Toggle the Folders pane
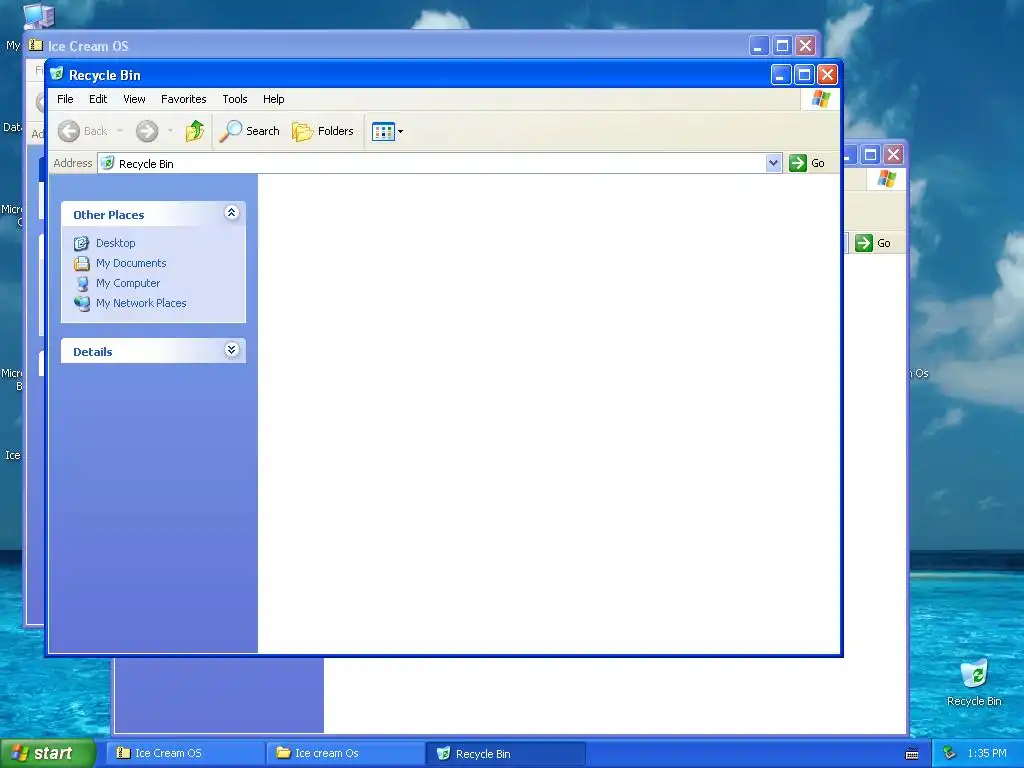 [x=323, y=131]
